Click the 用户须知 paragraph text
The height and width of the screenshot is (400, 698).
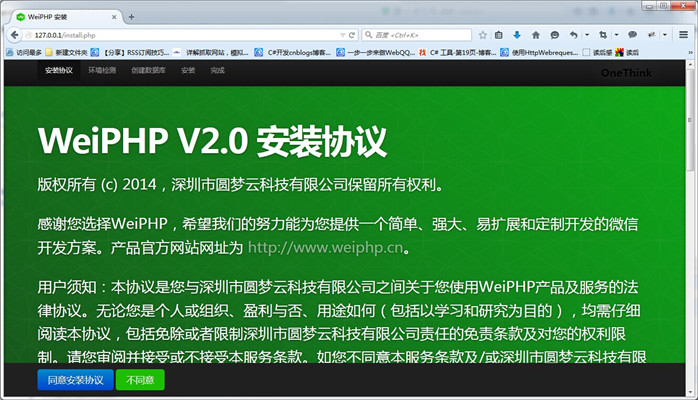[342, 322]
